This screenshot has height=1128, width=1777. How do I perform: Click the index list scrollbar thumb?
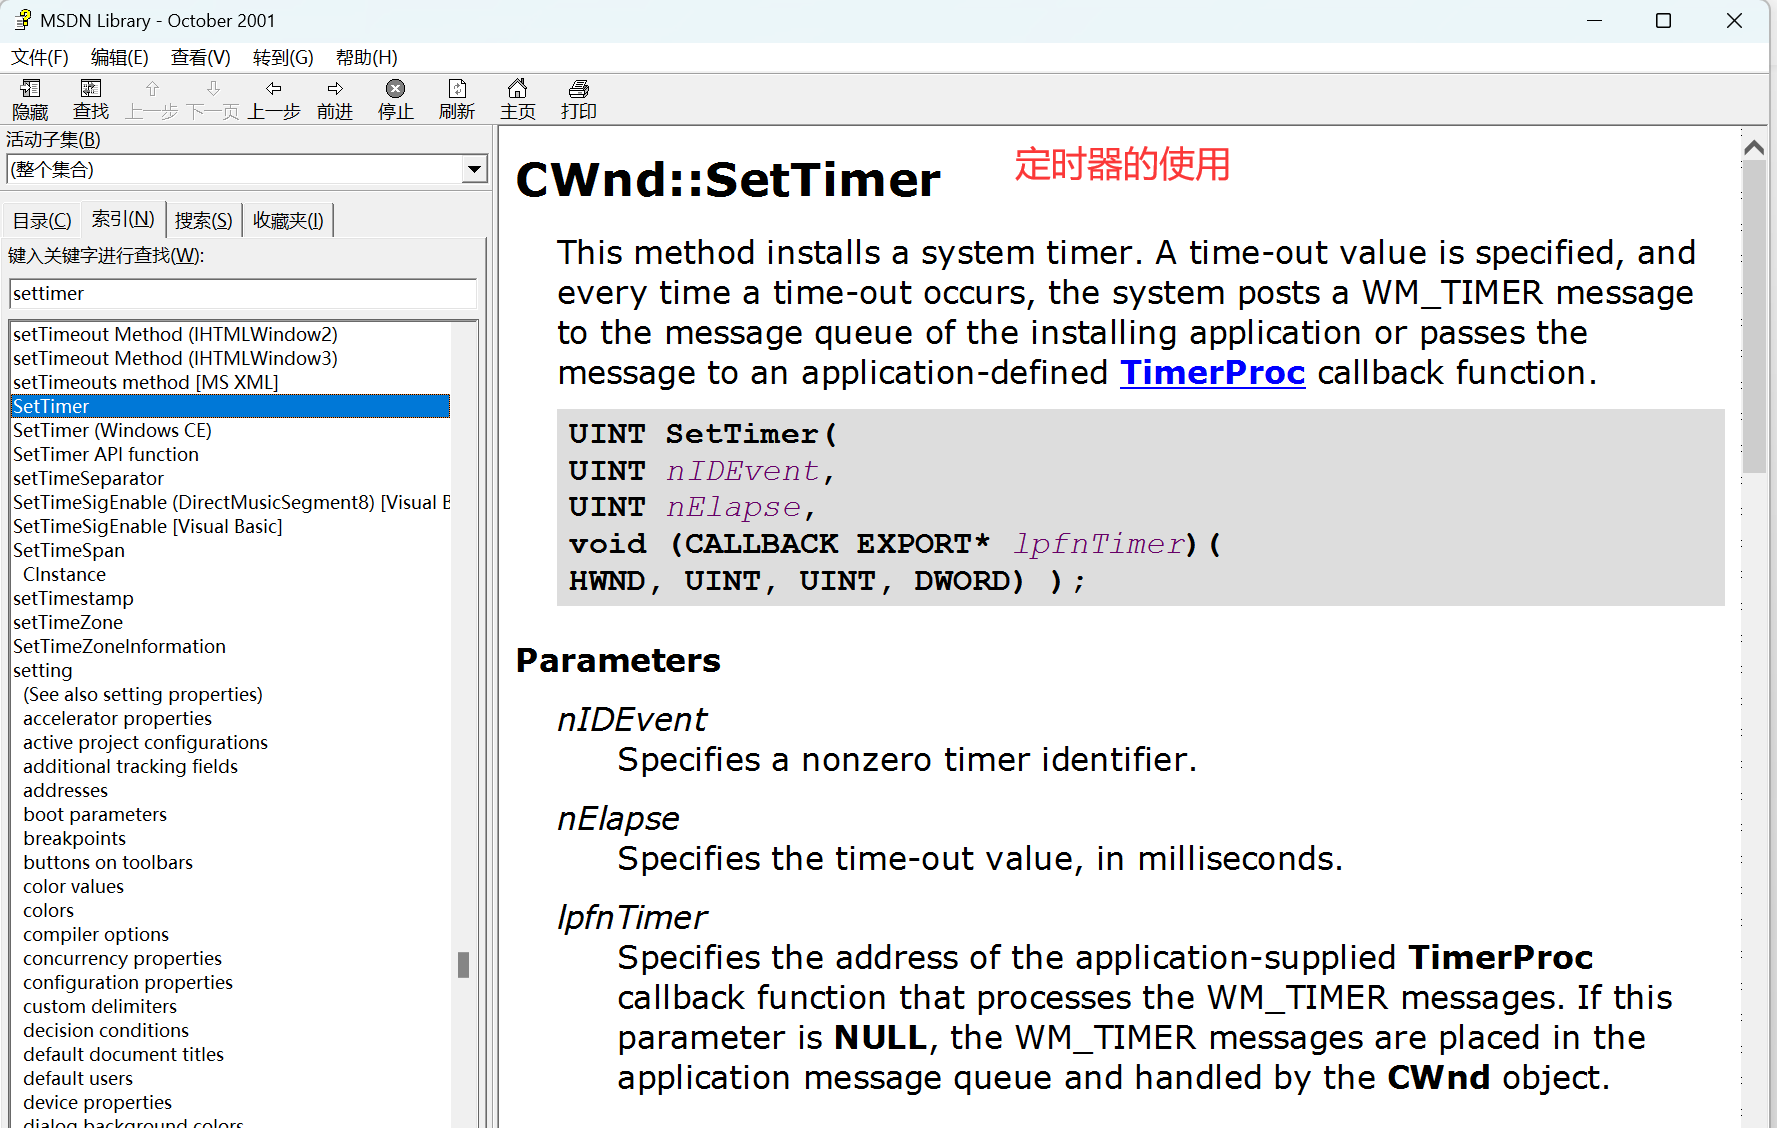pyautogui.click(x=463, y=964)
